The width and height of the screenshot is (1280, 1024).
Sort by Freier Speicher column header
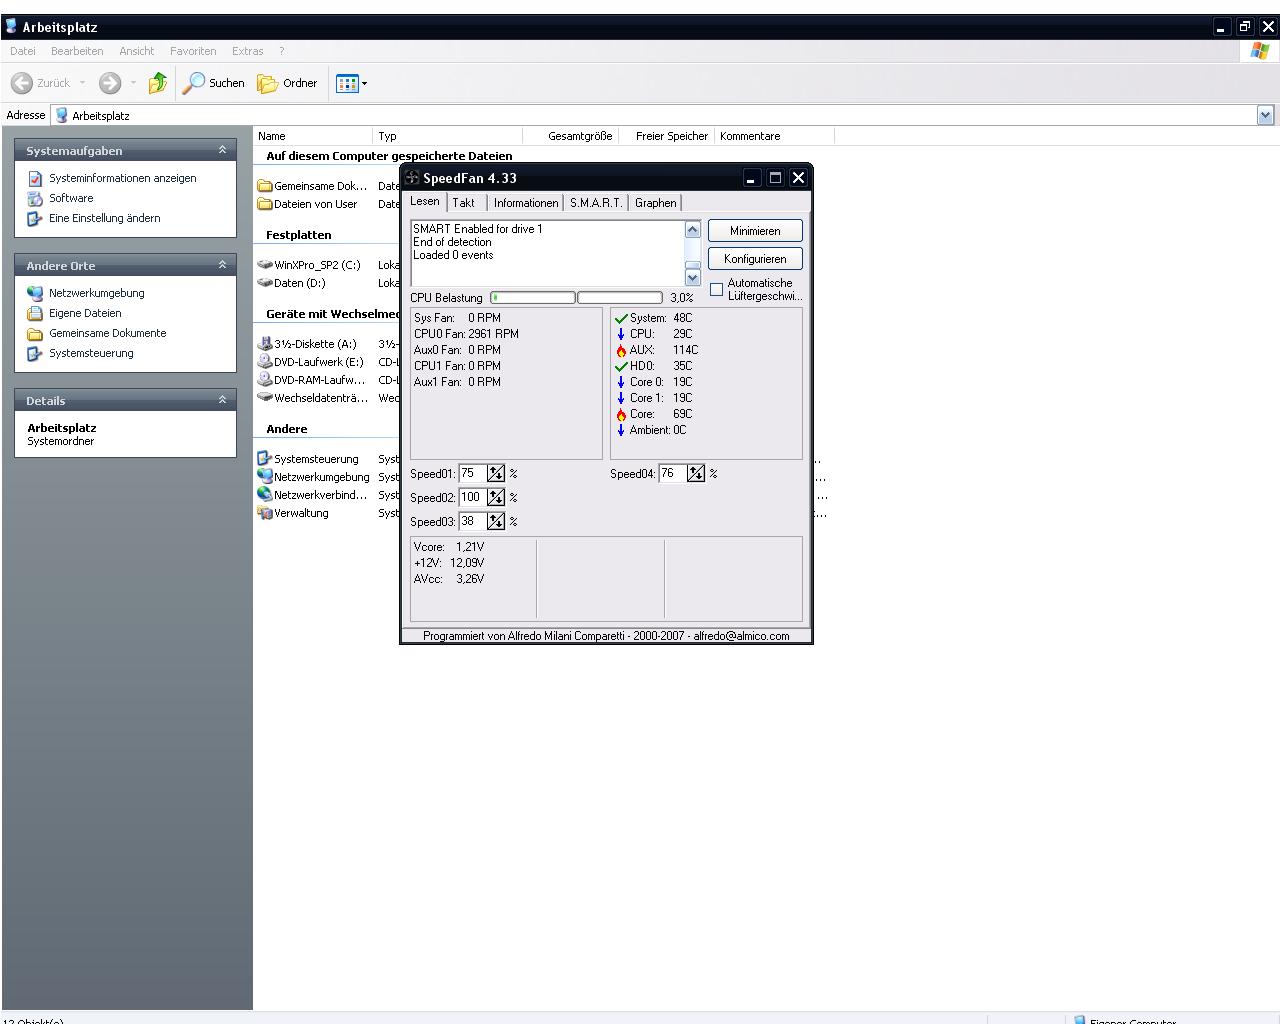coord(666,136)
